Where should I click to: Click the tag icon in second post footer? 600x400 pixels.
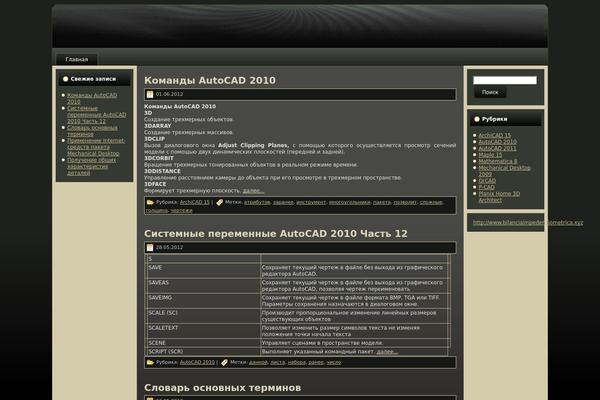coord(224,362)
